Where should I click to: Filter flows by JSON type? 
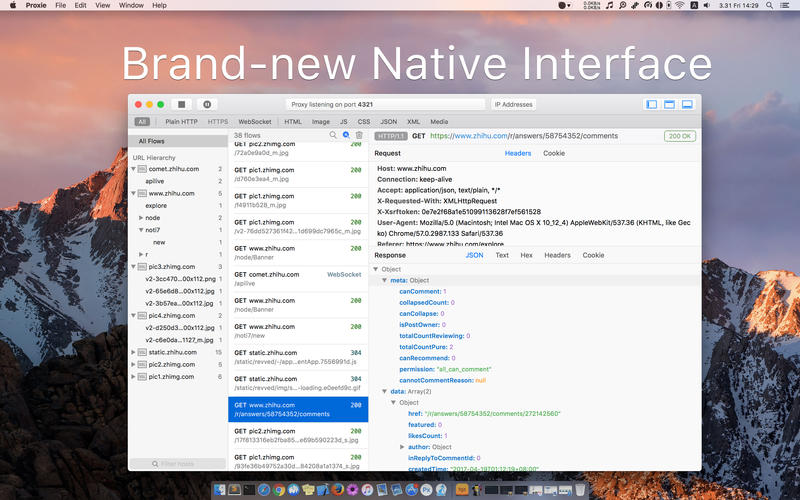pyautogui.click(x=389, y=122)
